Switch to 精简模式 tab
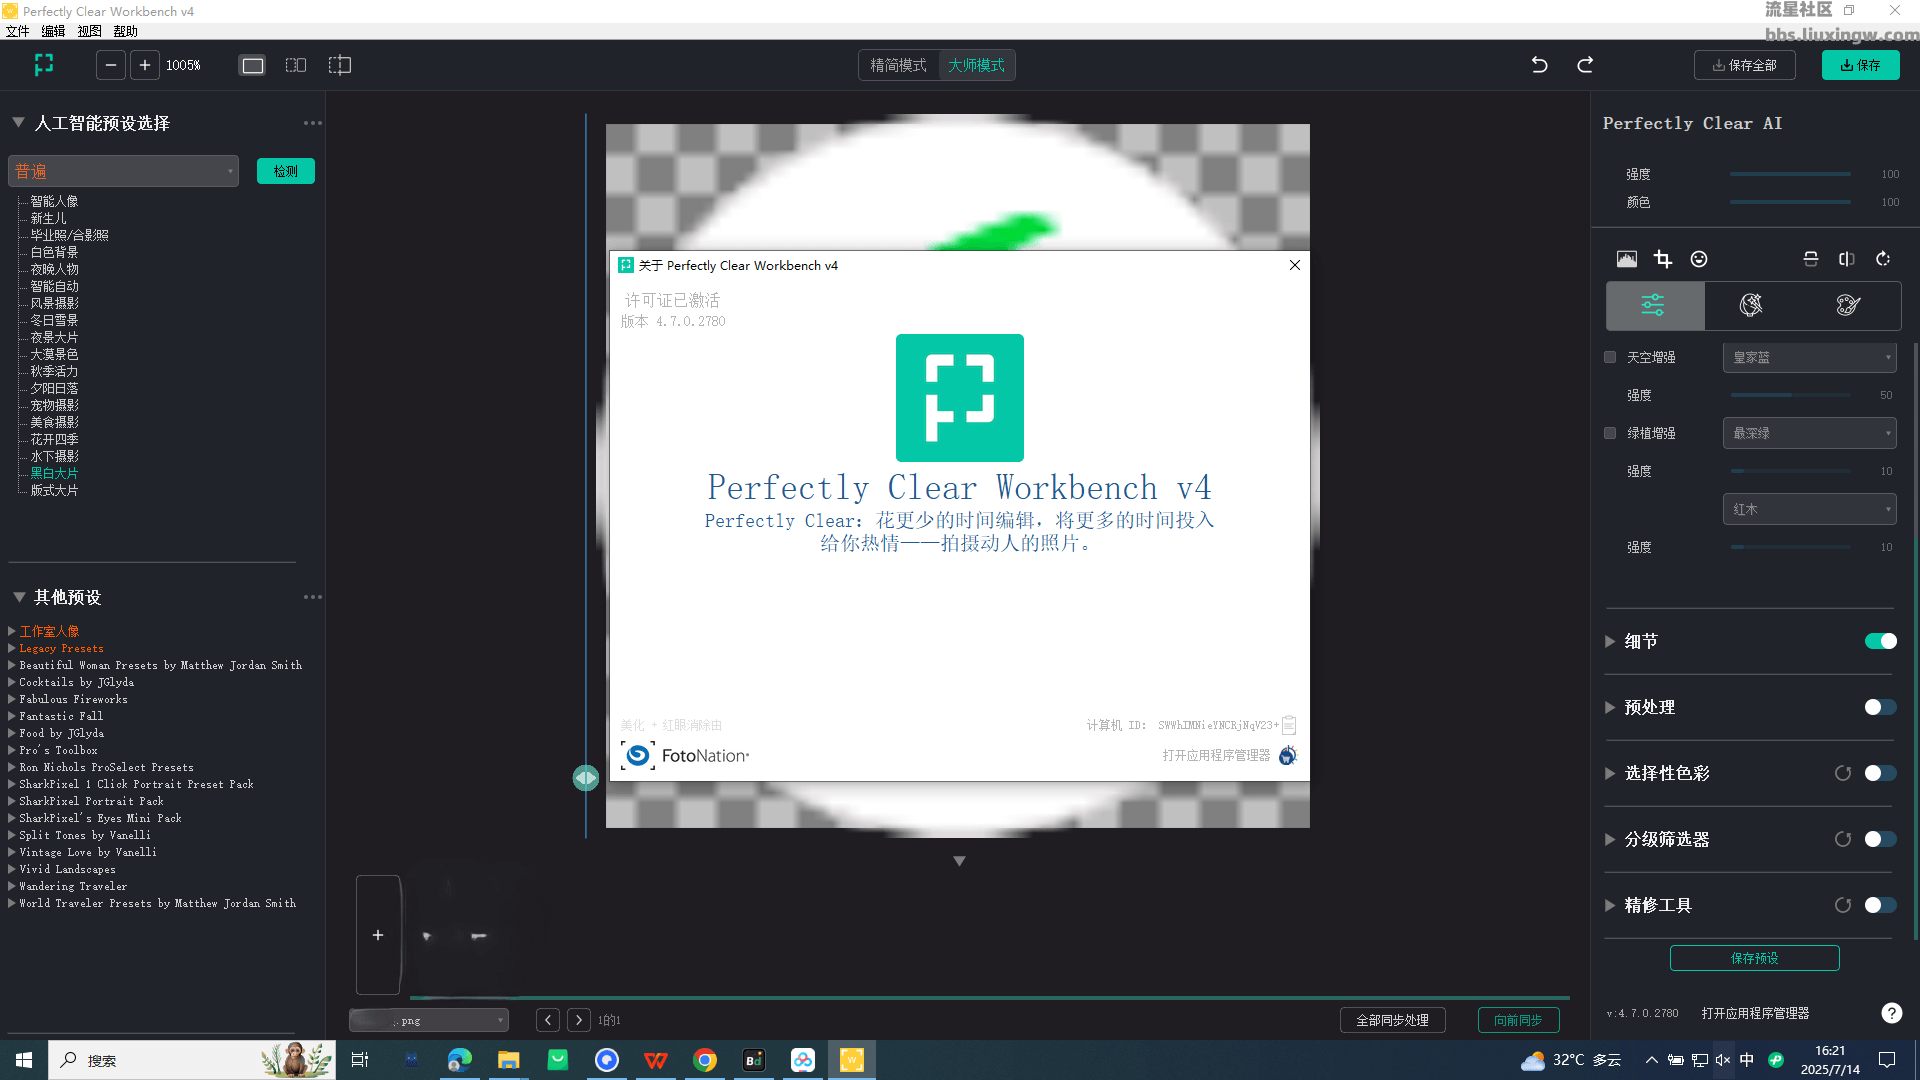This screenshot has height=1080, width=1920. point(898,65)
